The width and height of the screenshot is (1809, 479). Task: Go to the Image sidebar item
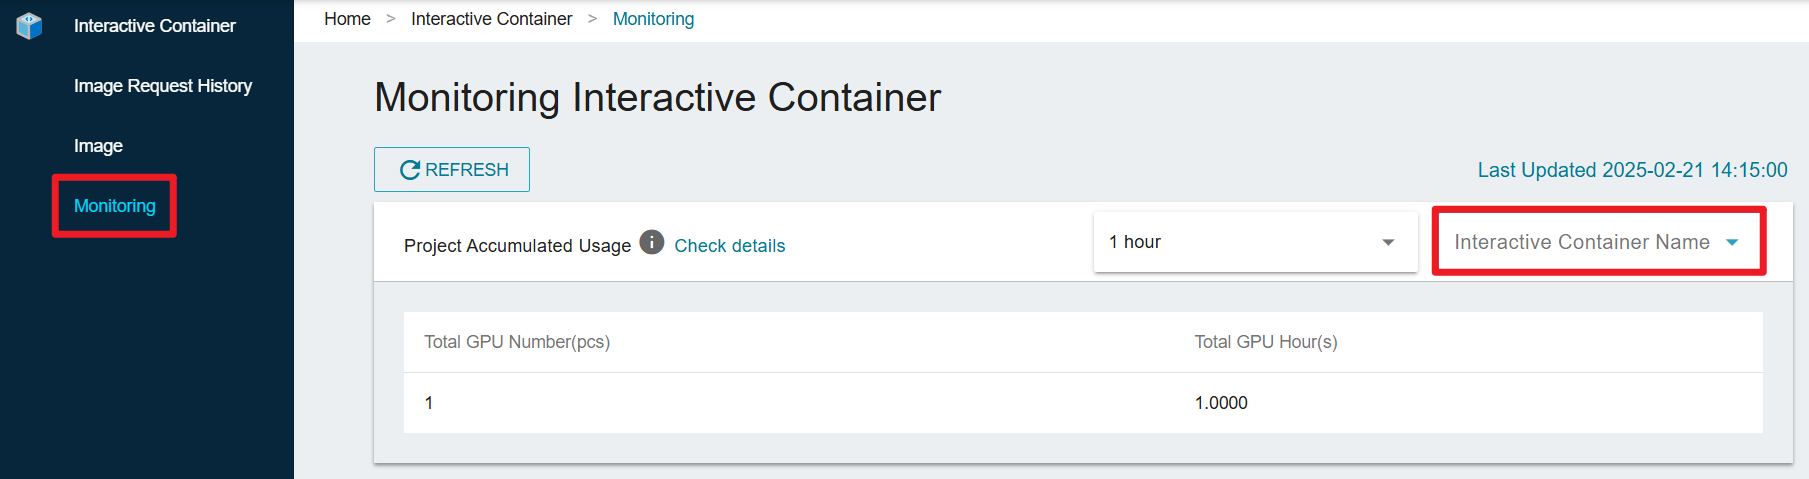click(x=98, y=146)
